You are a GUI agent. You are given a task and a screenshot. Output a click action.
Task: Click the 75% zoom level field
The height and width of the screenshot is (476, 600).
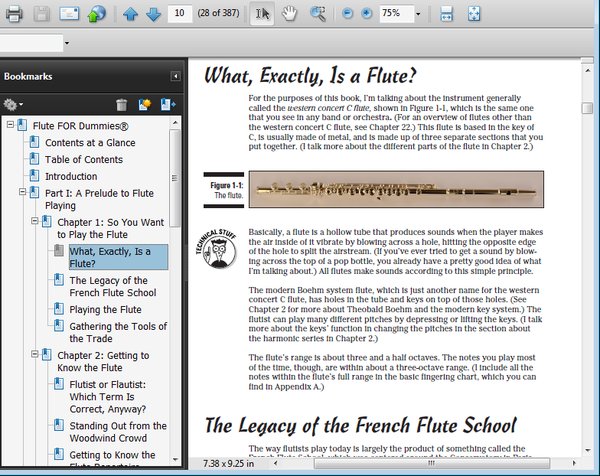point(396,13)
